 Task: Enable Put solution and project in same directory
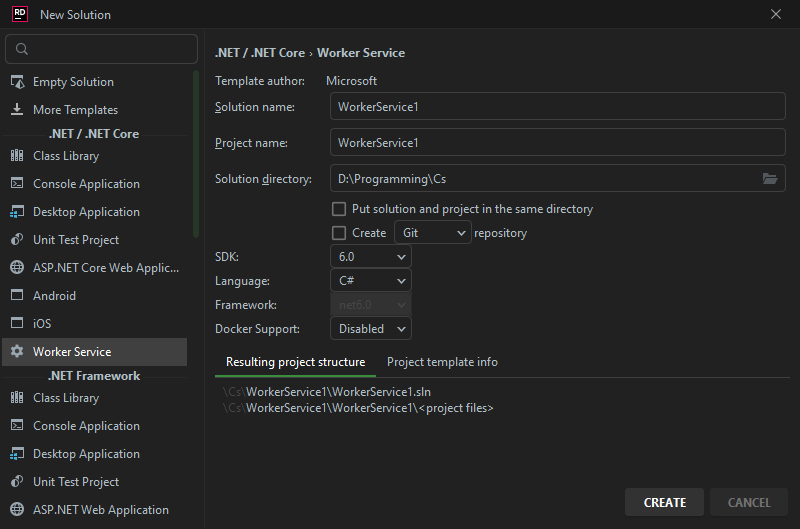click(x=339, y=209)
